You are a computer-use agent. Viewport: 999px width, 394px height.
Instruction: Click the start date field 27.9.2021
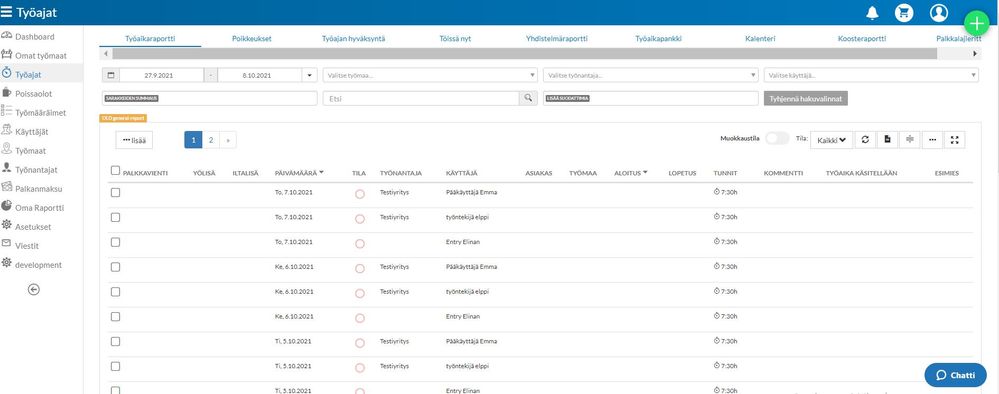[161, 75]
